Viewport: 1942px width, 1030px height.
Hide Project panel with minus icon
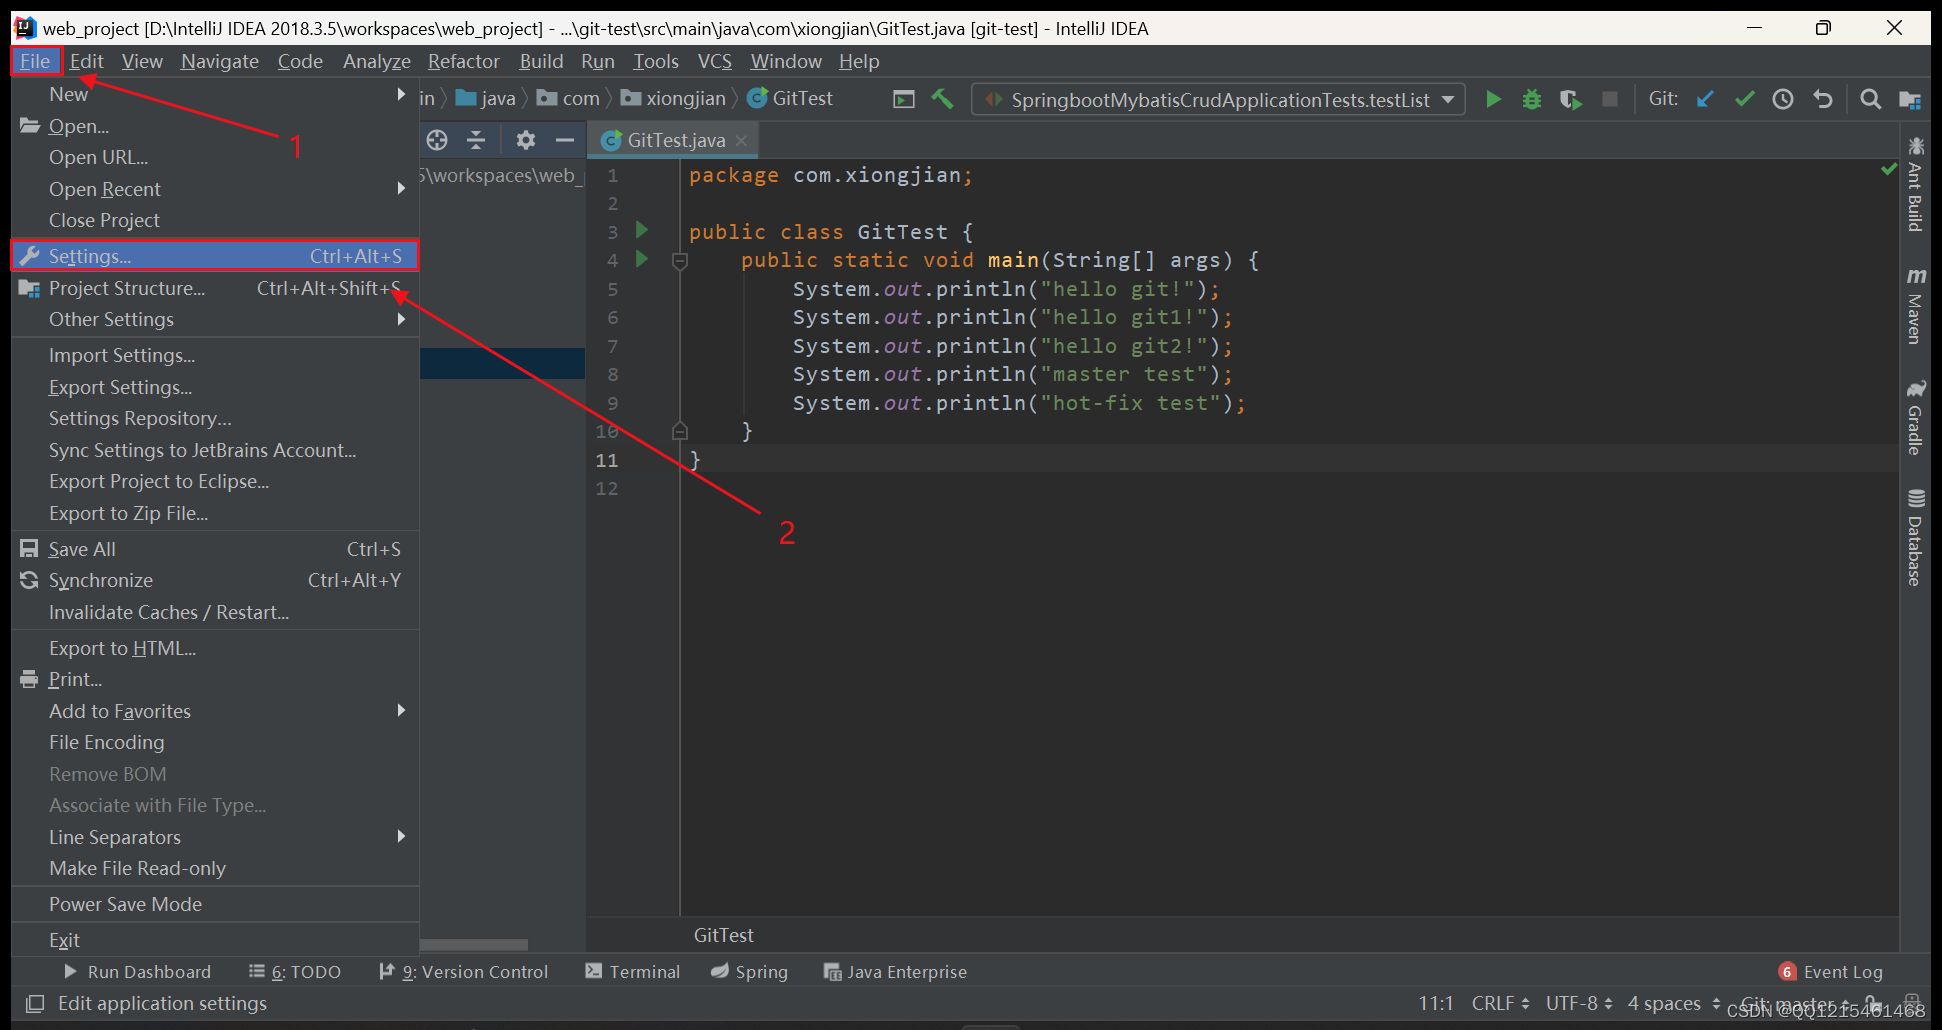[565, 140]
